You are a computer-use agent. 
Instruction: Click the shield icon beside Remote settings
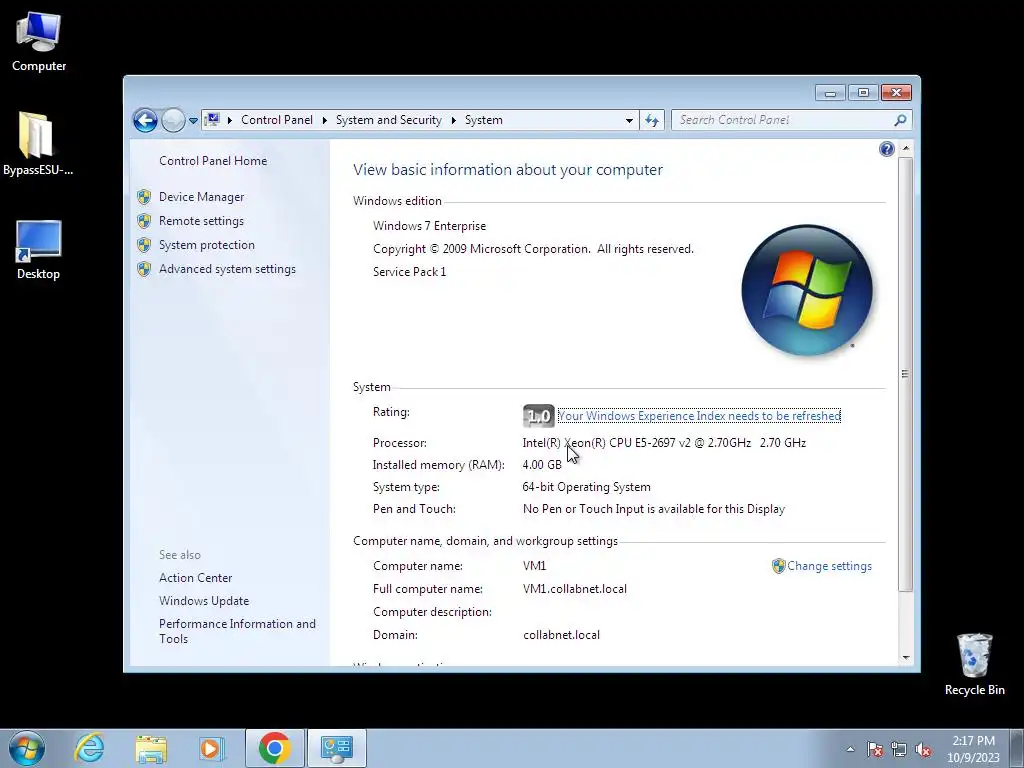click(144, 221)
